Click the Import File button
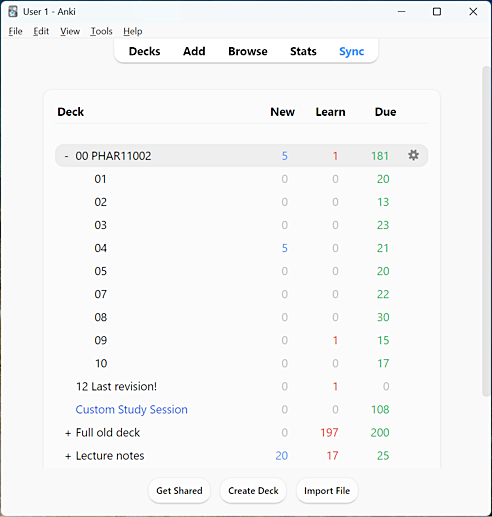492x517 pixels. coord(327,491)
